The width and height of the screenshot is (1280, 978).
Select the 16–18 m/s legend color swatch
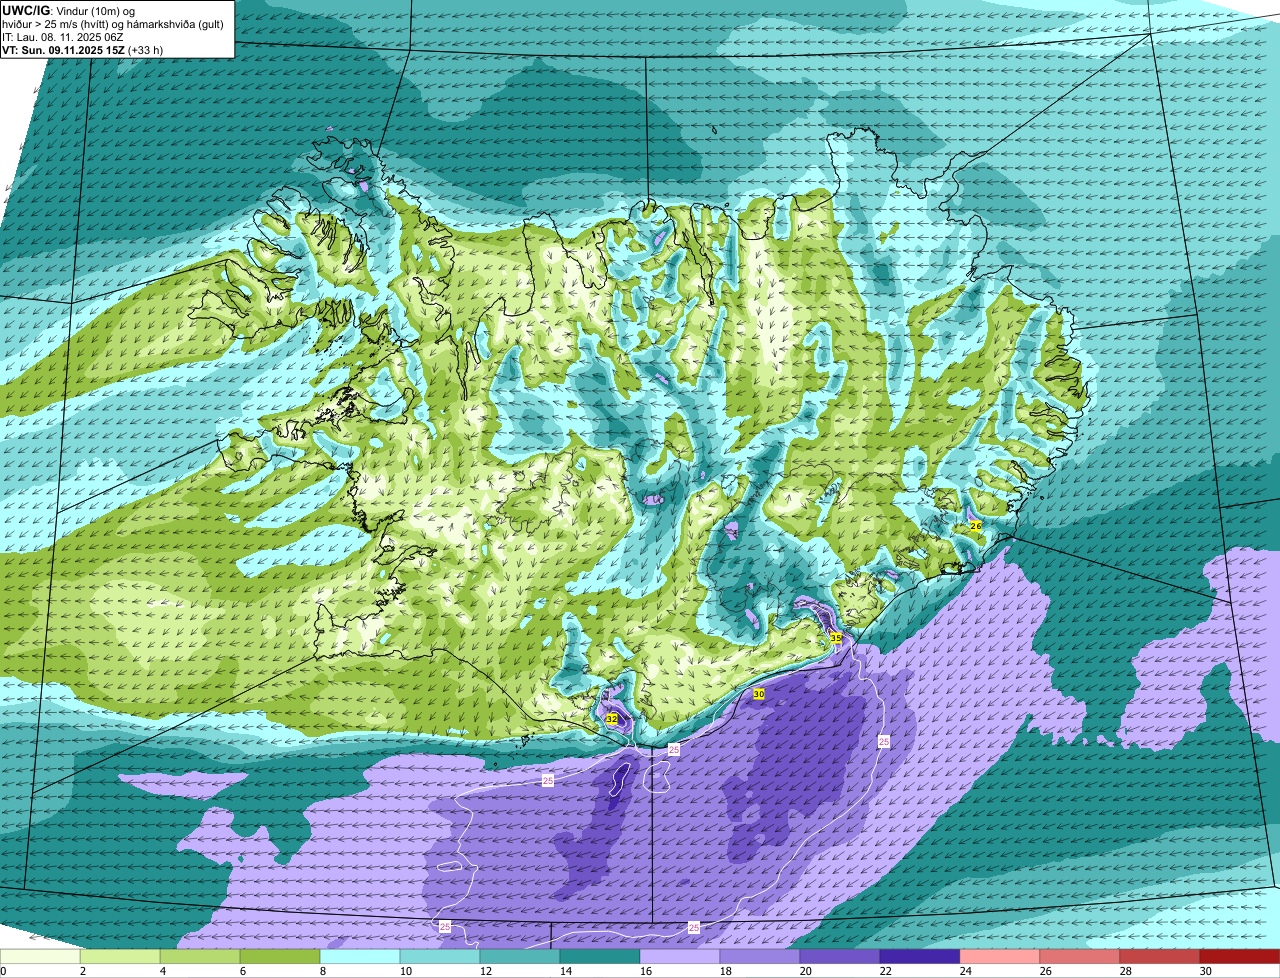pyautogui.click(x=680, y=957)
